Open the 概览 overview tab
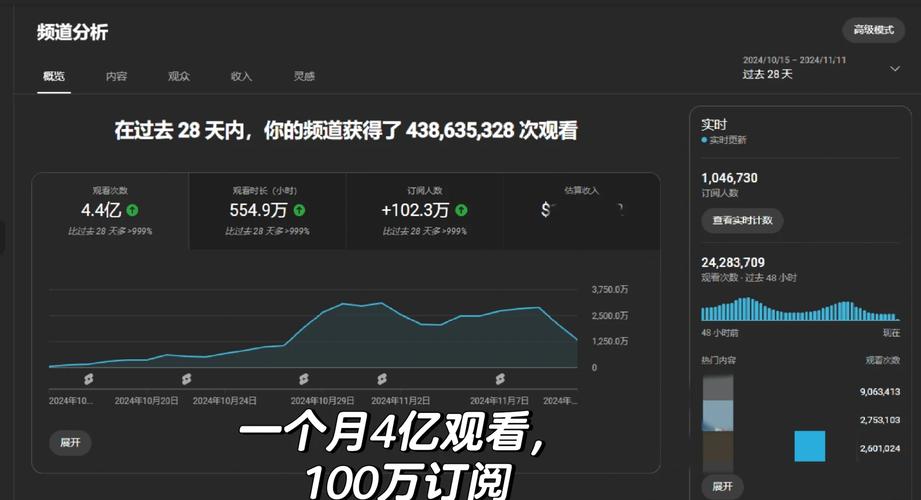The width and height of the screenshot is (921, 500). [53, 76]
